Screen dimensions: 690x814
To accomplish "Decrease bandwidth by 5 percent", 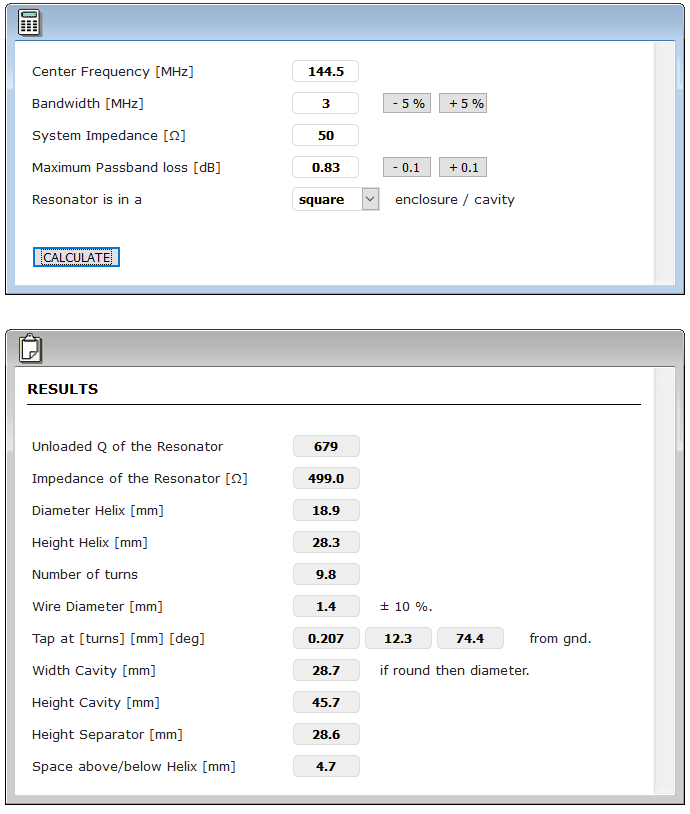I will (x=407, y=103).
